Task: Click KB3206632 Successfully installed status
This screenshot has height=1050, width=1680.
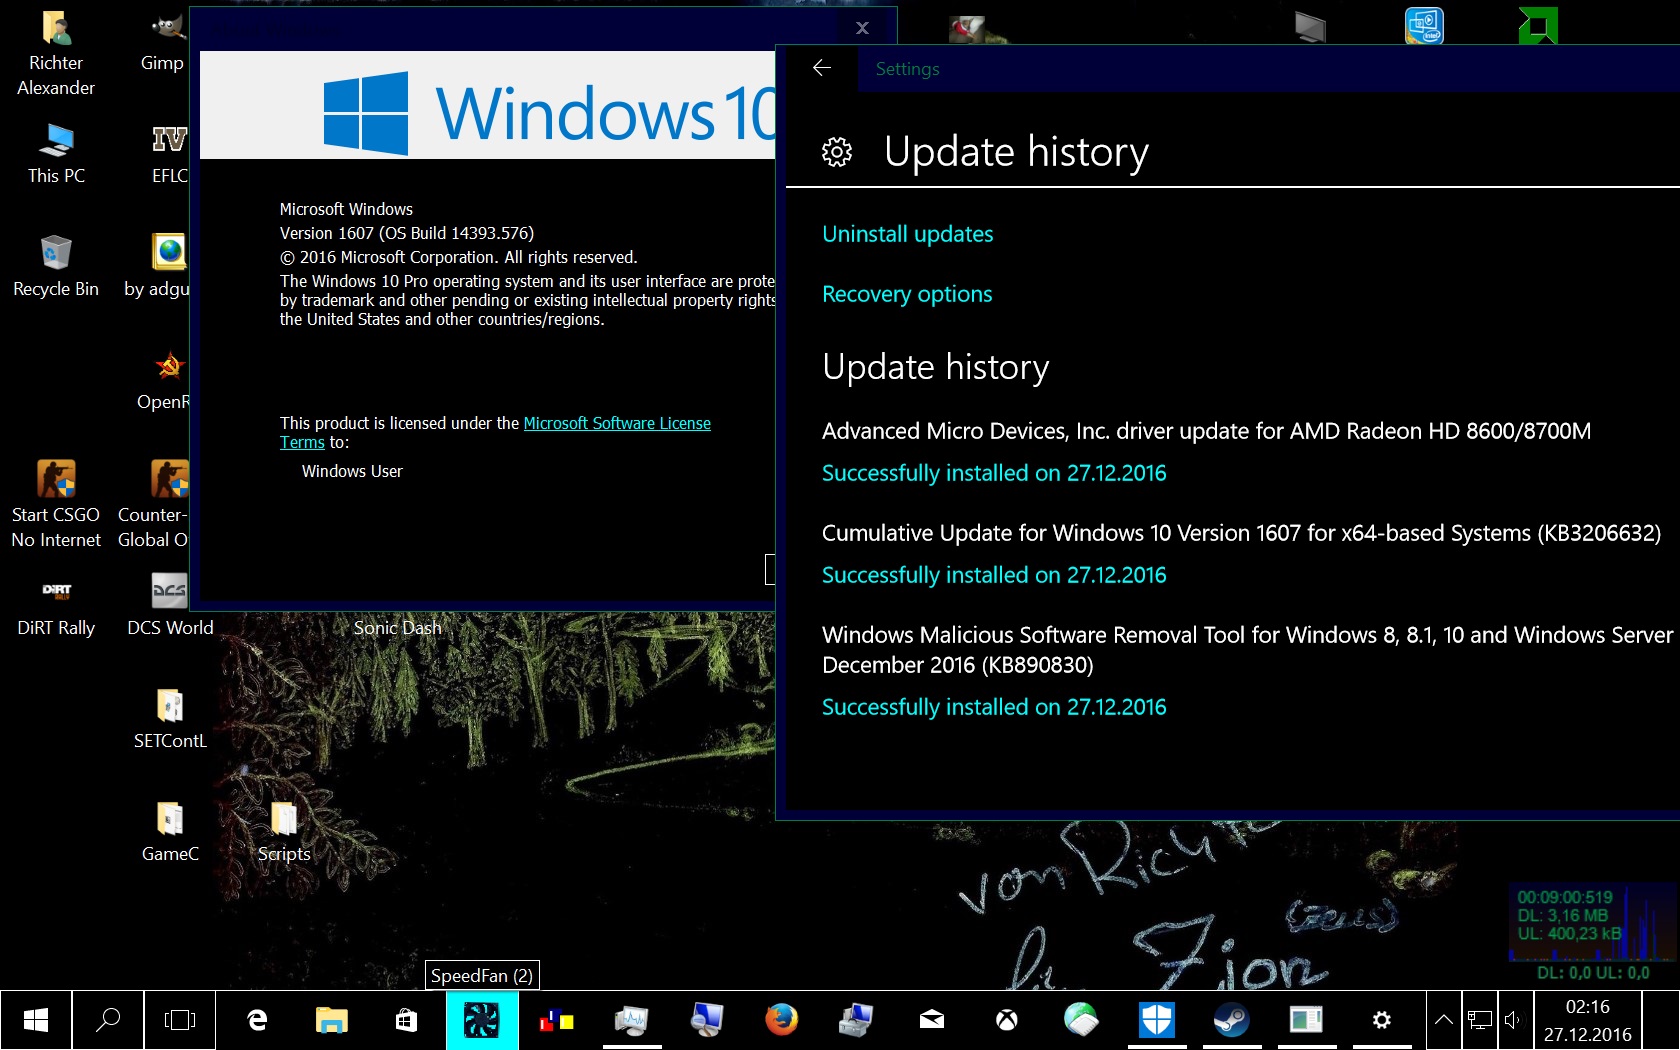Action: 994,575
